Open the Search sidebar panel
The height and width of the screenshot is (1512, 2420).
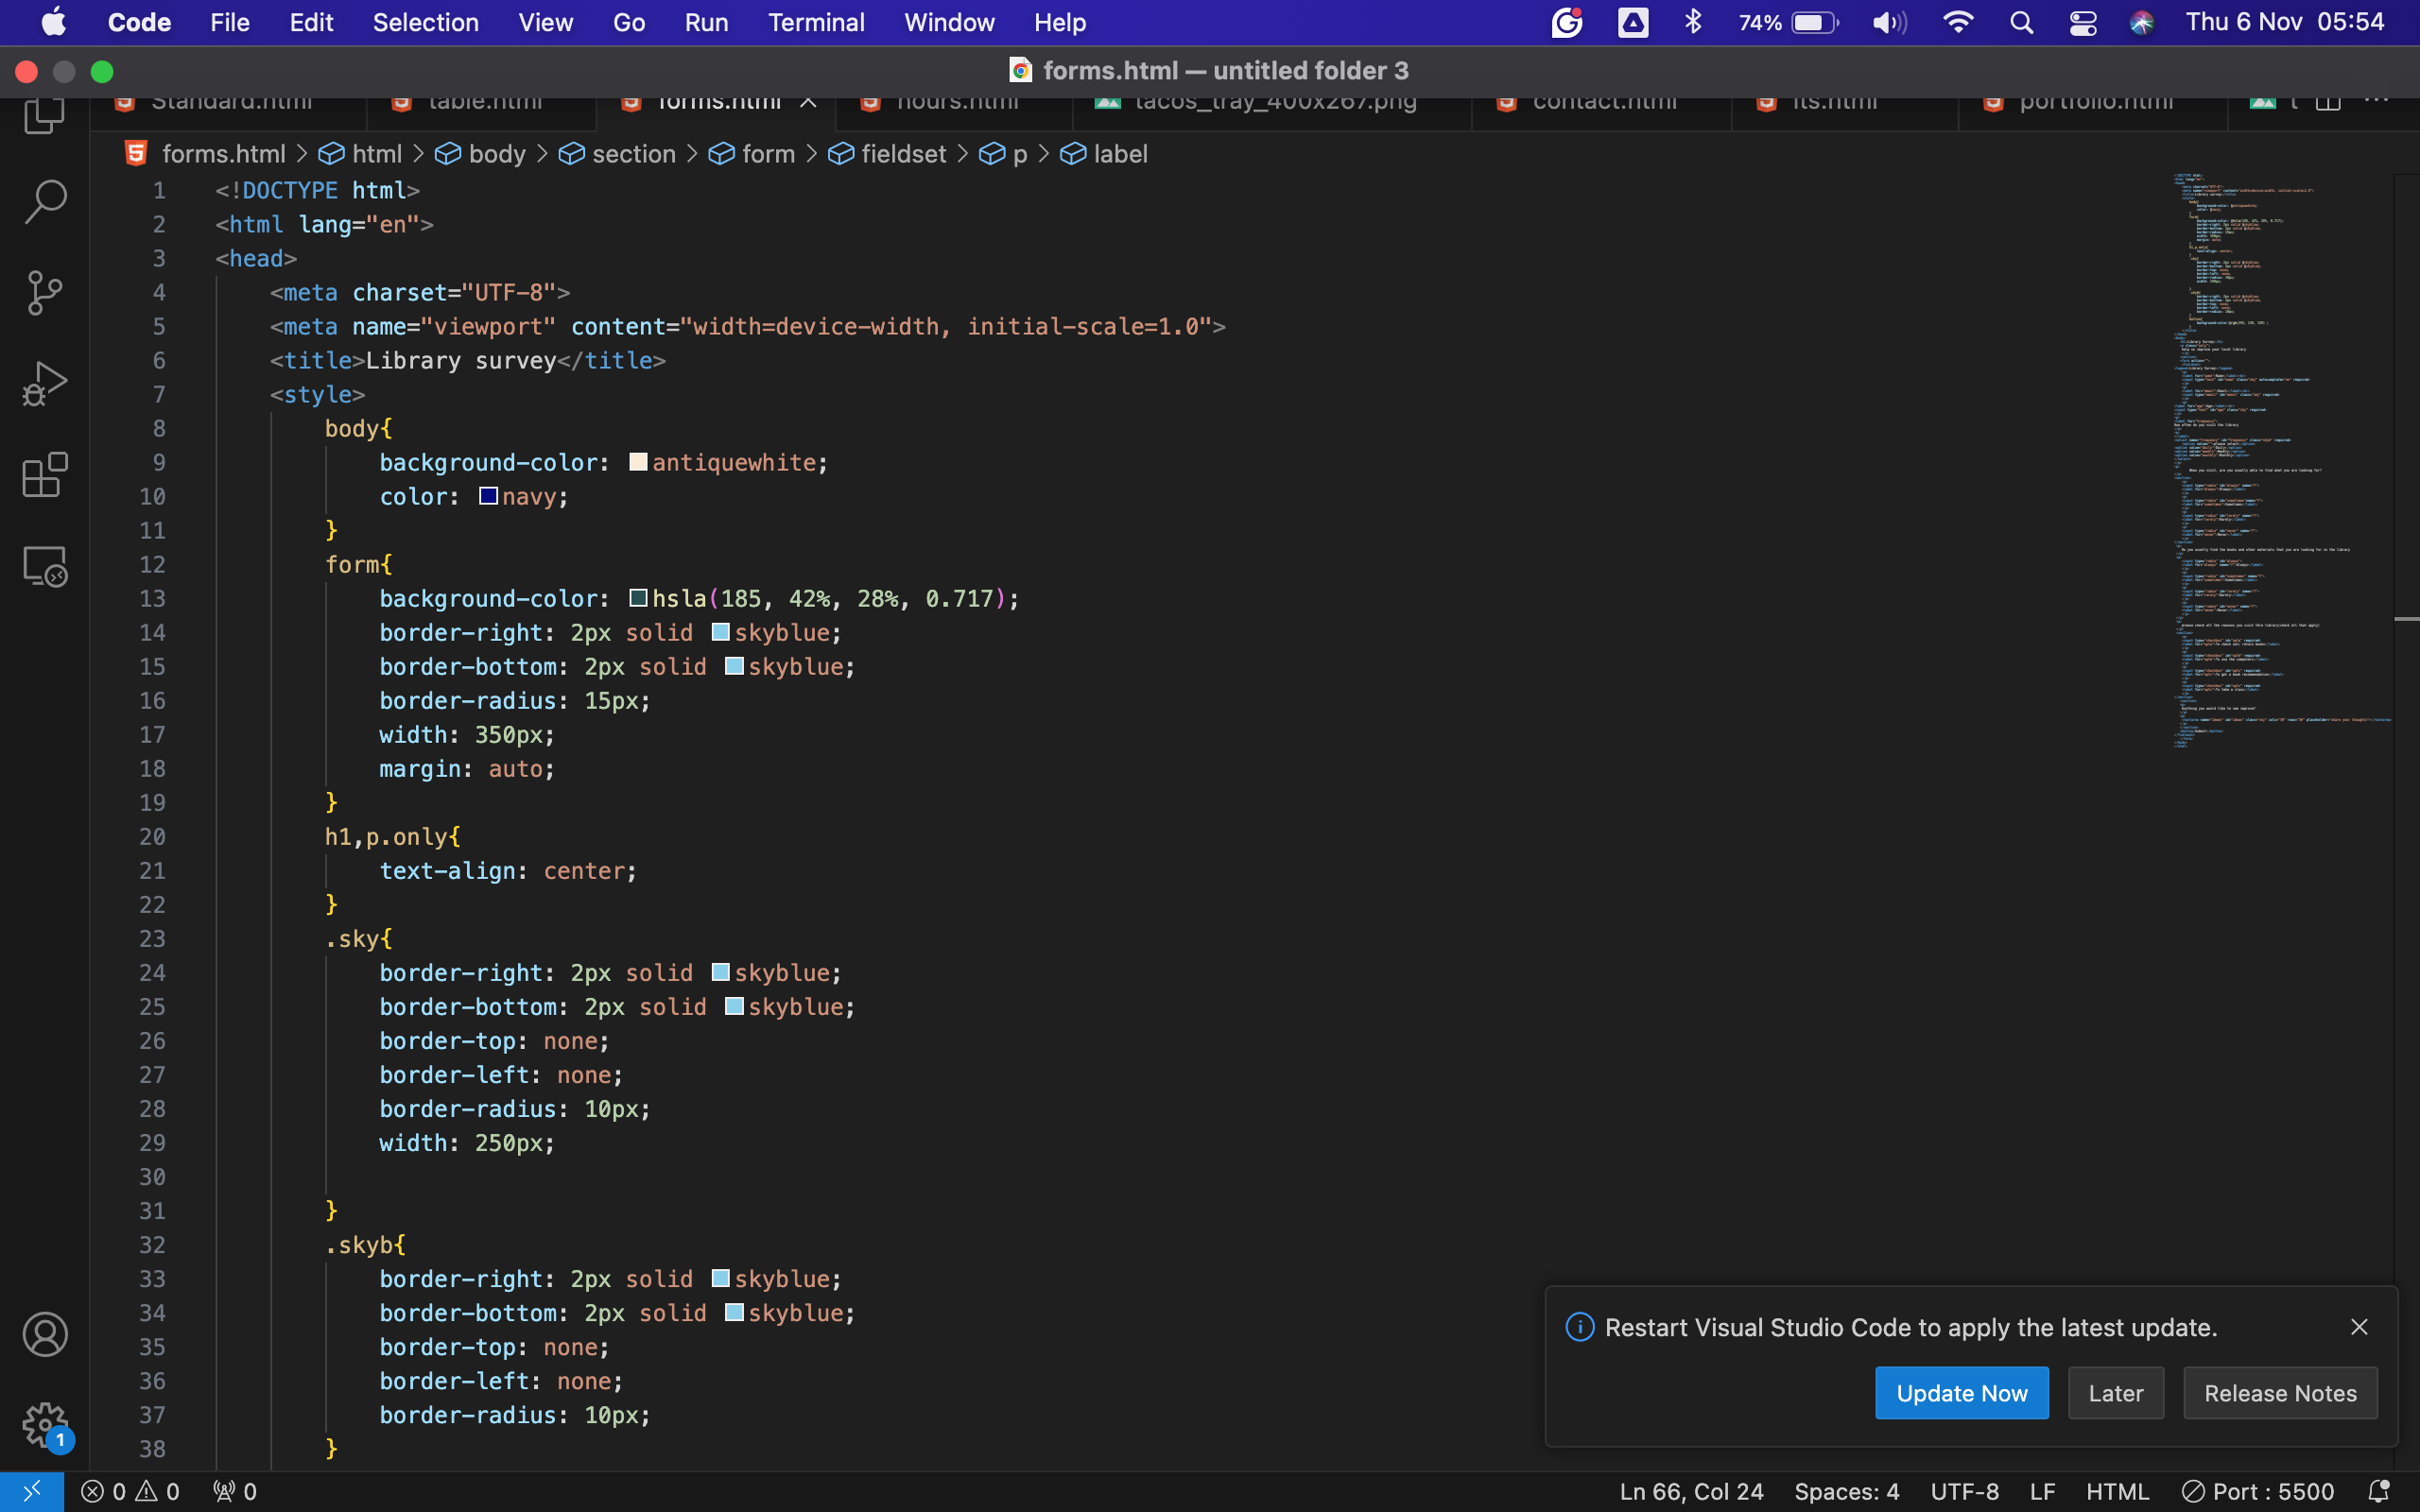coord(45,201)
